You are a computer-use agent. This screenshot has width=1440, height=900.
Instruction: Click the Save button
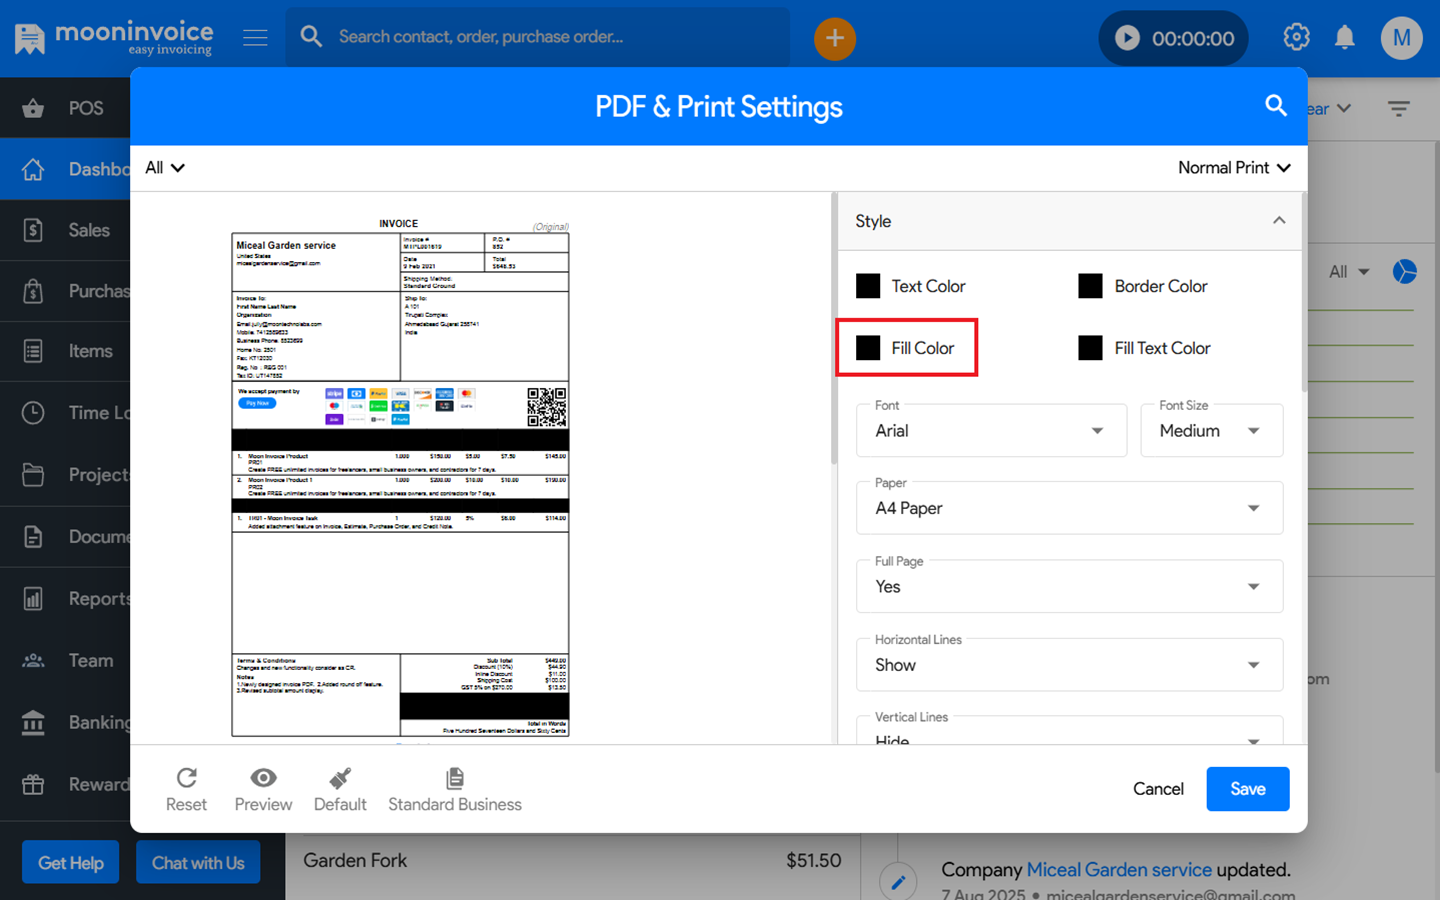(1247, 789)
